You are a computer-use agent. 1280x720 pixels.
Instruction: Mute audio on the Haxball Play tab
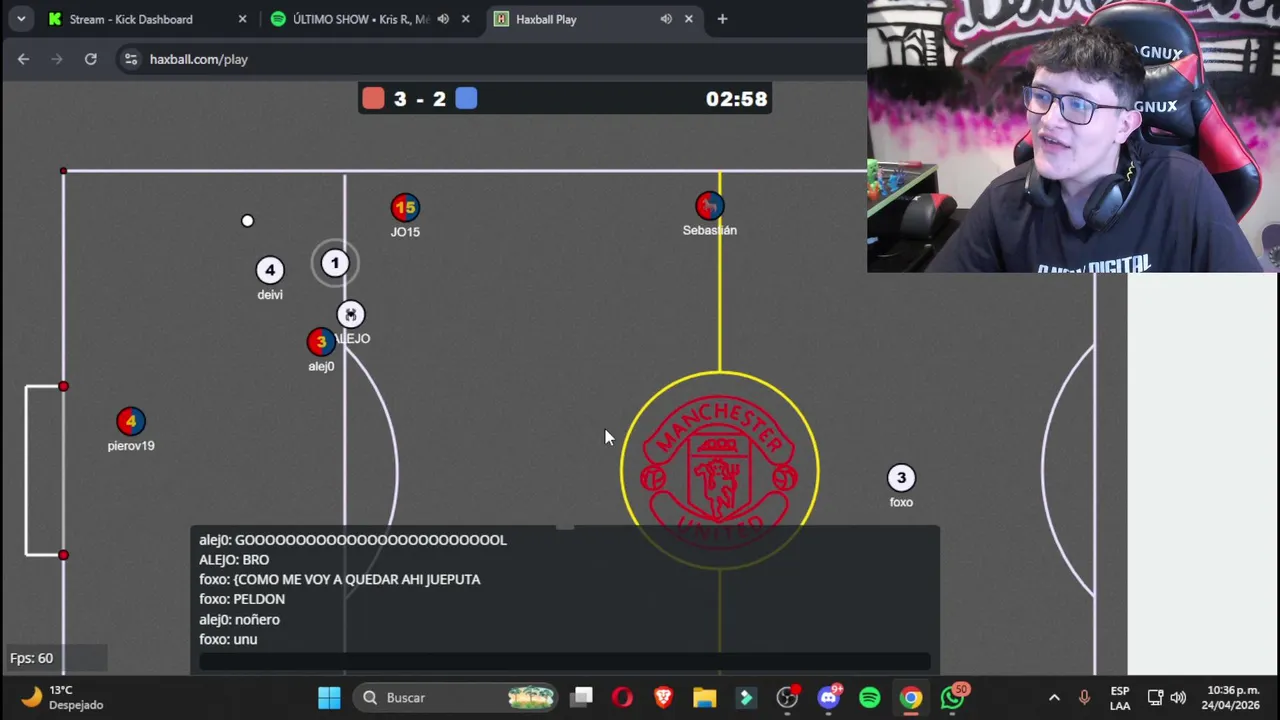666,19
